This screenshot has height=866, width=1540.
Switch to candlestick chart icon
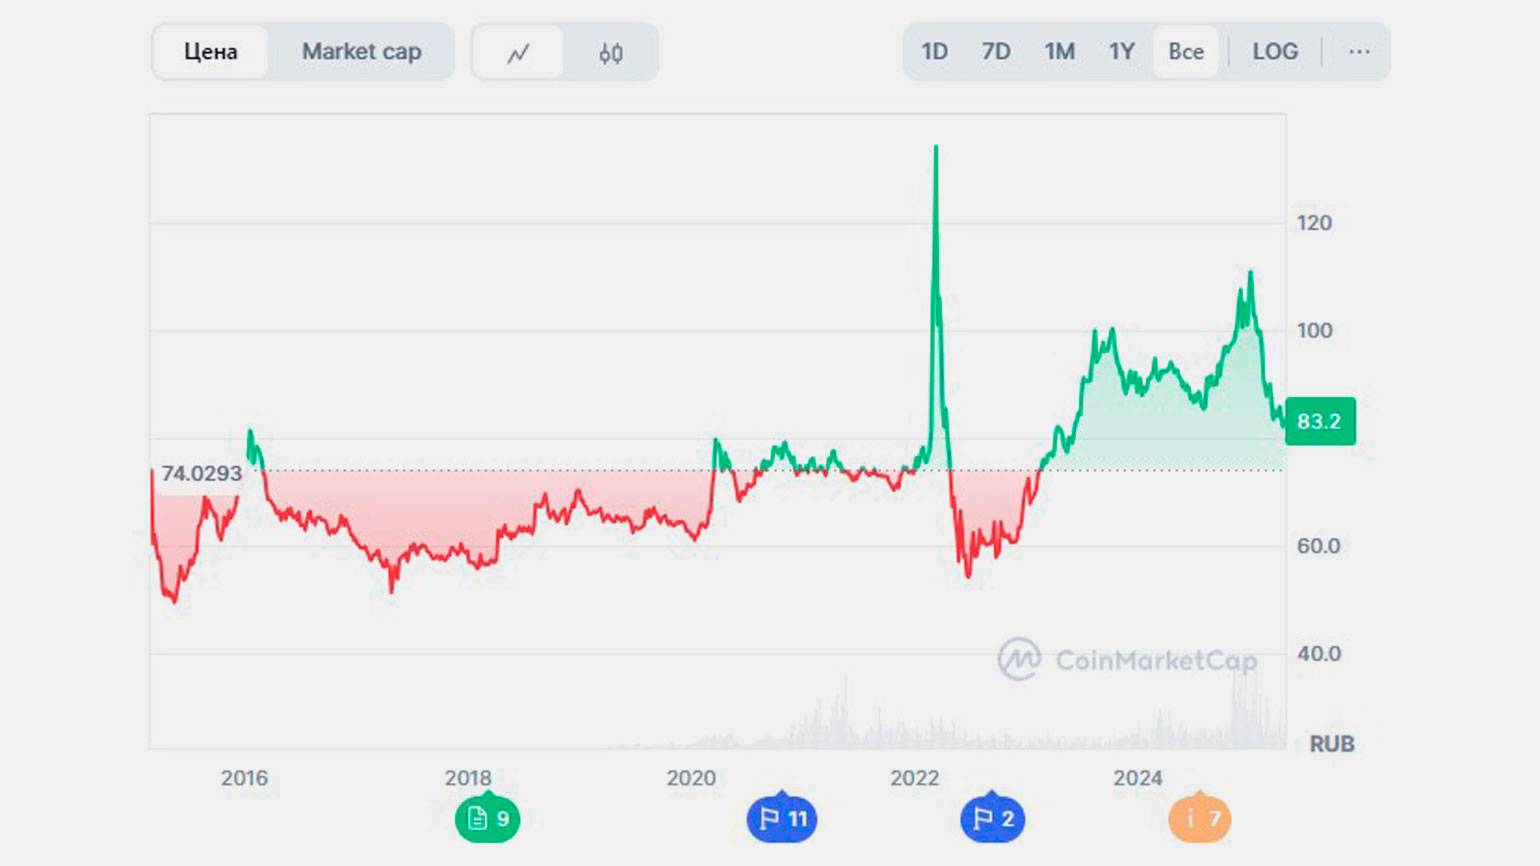coord(611,52)
